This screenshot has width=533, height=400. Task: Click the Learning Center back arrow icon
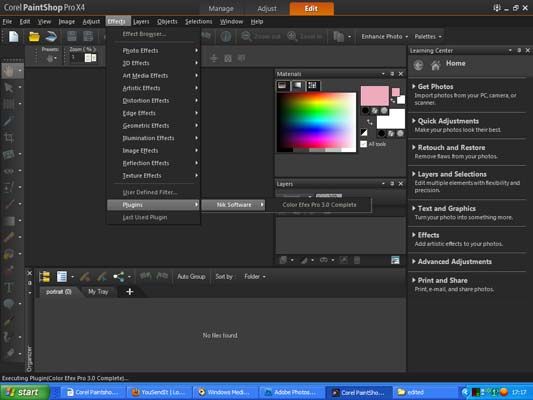pos(418,65)
